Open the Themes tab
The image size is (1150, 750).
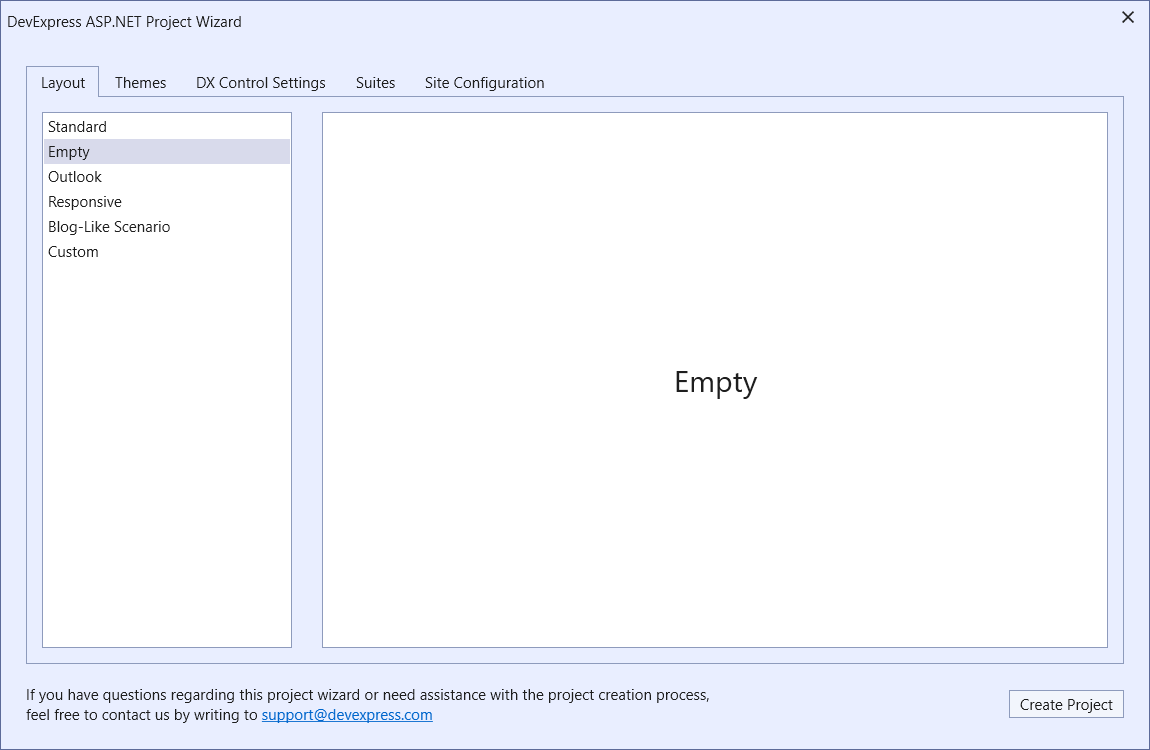[140, 82]
